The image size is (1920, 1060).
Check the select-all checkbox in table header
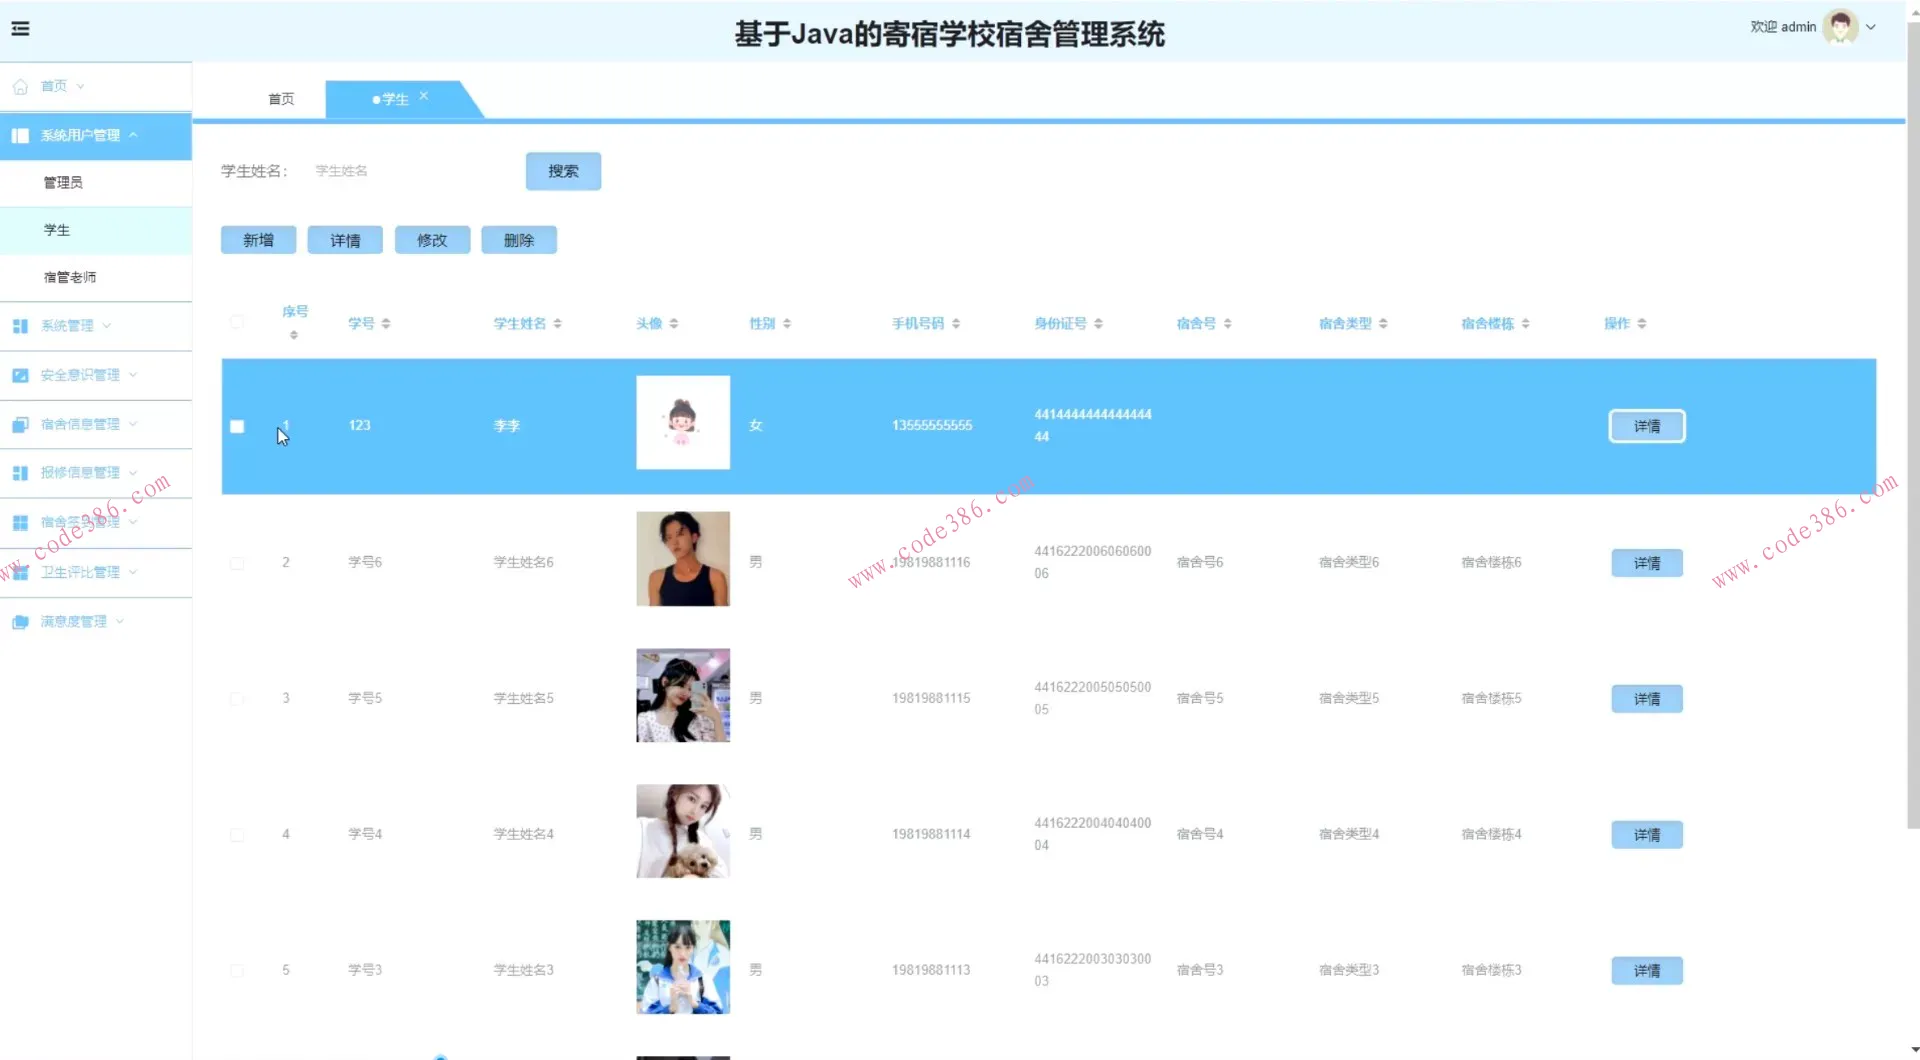click(x=237, y=322)
